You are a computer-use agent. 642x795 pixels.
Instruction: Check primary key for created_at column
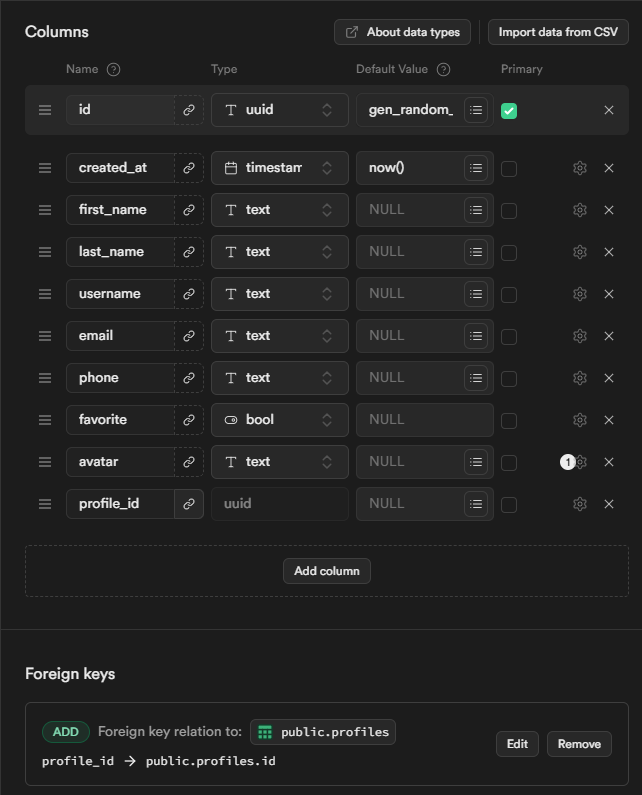coord(509,169)
